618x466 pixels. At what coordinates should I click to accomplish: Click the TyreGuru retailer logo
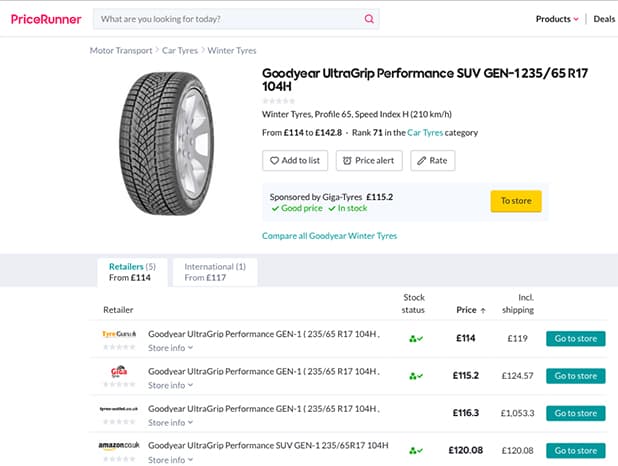point(118,334)
